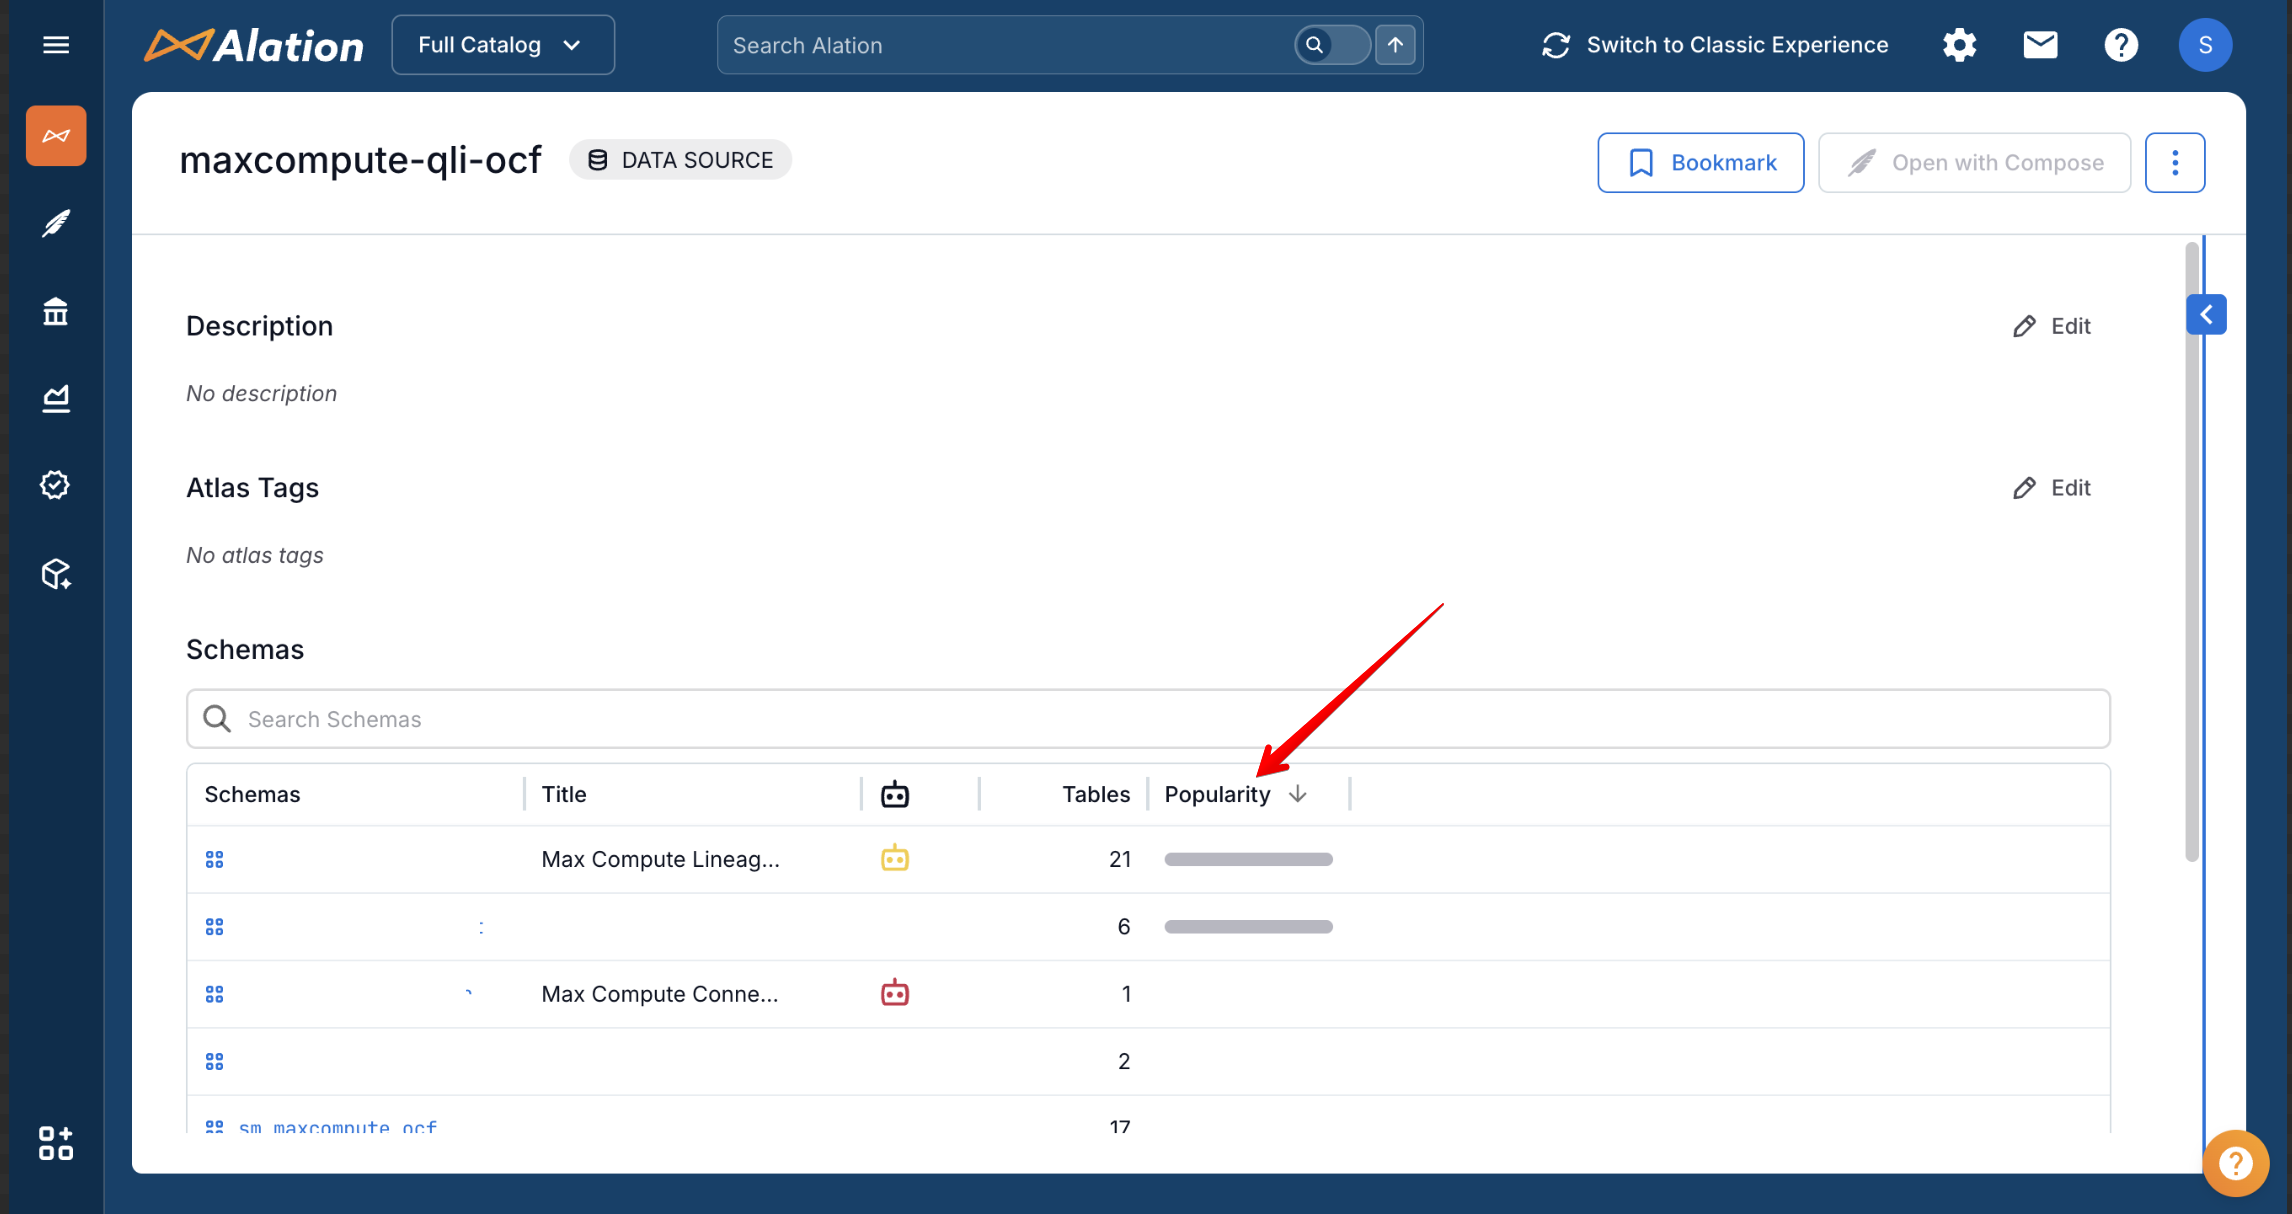
Task: Click the Compose quill icon in sidebar
Action: [56, 223]
